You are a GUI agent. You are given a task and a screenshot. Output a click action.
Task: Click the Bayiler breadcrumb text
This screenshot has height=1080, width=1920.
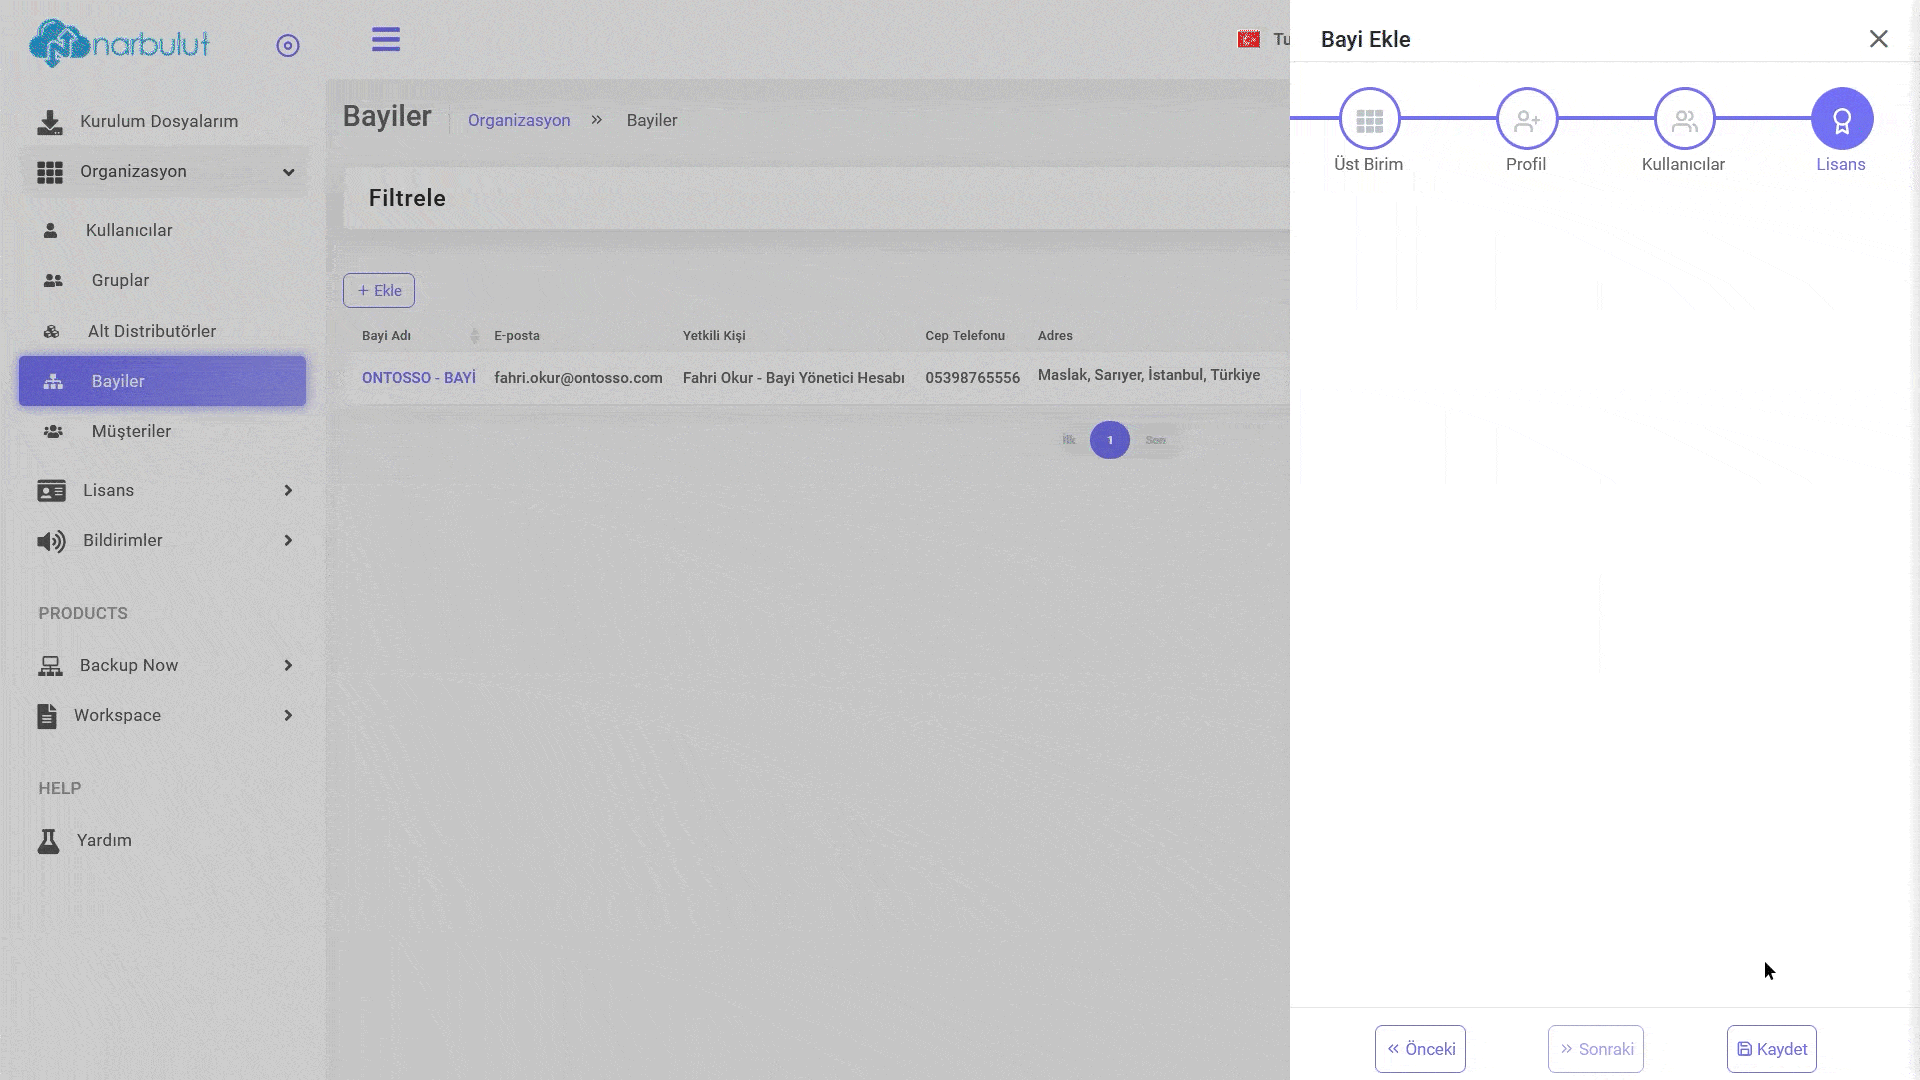coord(652,120)
